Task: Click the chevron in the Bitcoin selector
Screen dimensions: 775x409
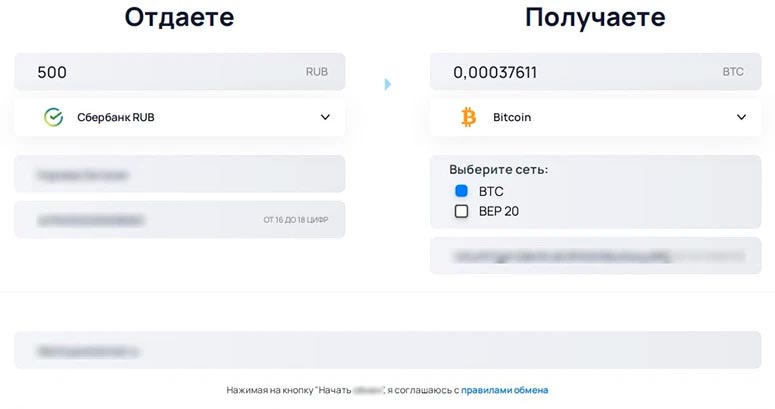Action: [x=741, y=117]
